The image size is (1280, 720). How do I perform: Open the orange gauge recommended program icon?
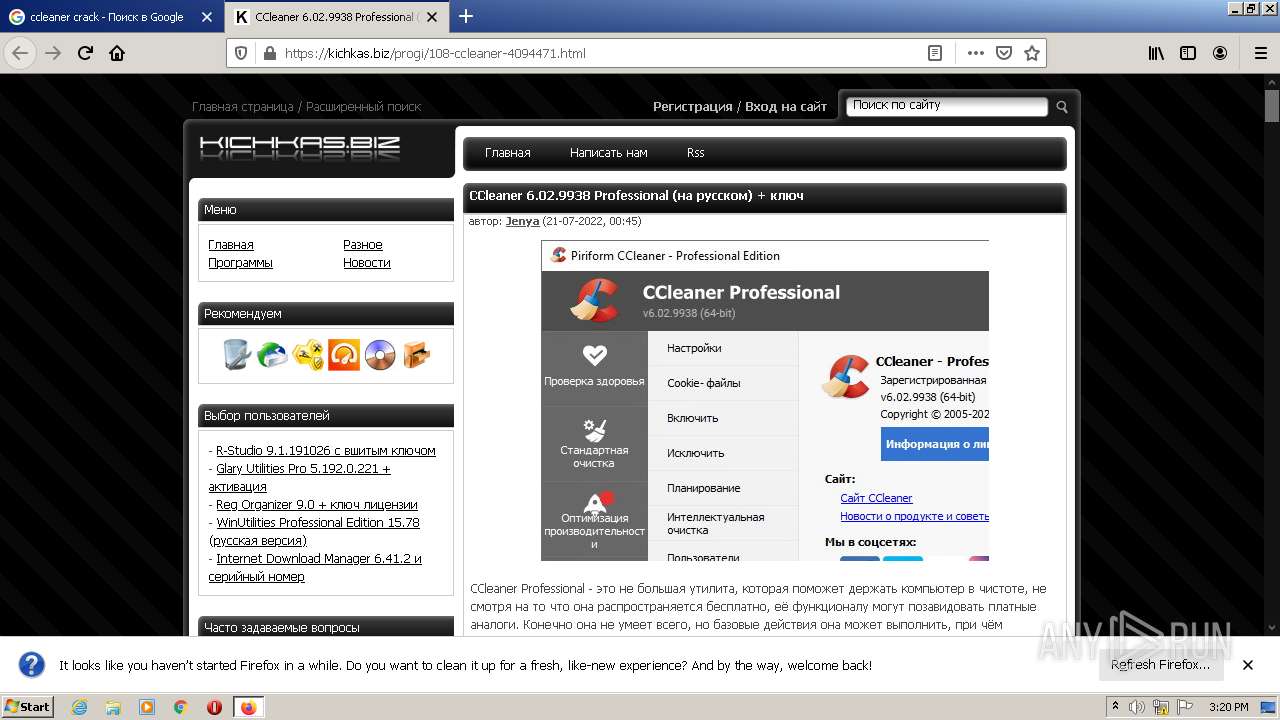tap(344, 354)
